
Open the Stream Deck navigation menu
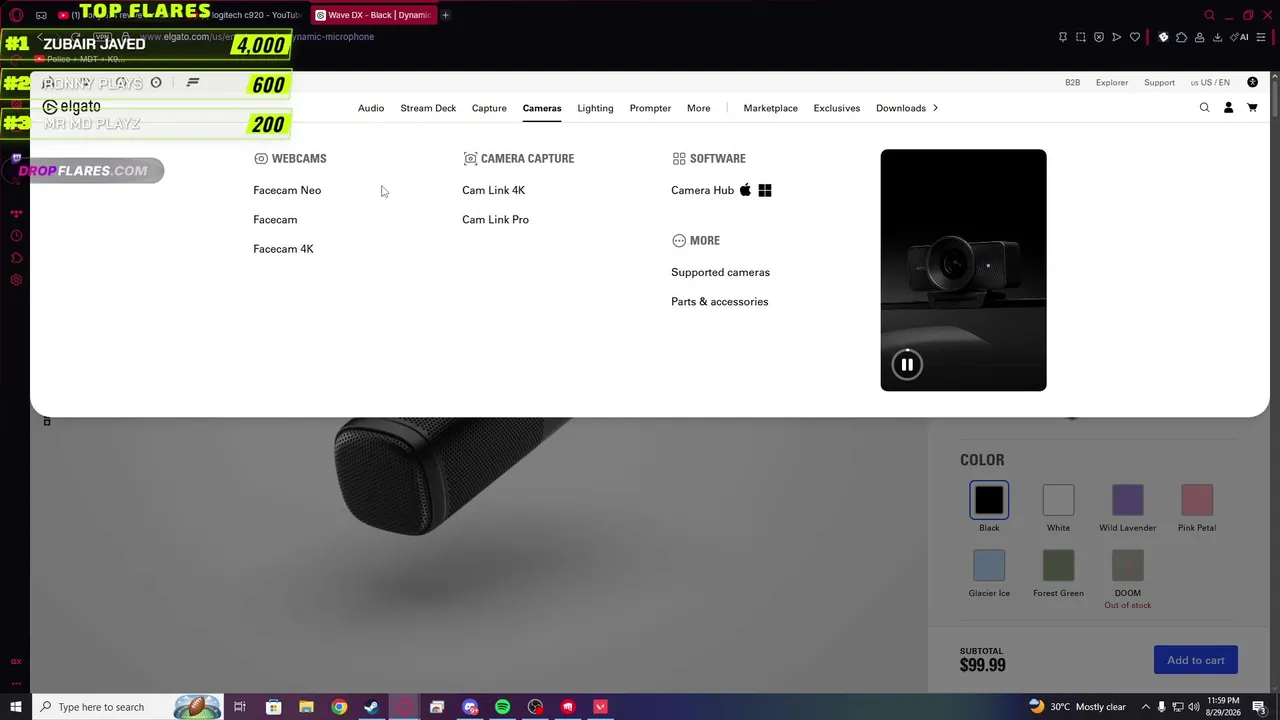[x=428, y=108]
